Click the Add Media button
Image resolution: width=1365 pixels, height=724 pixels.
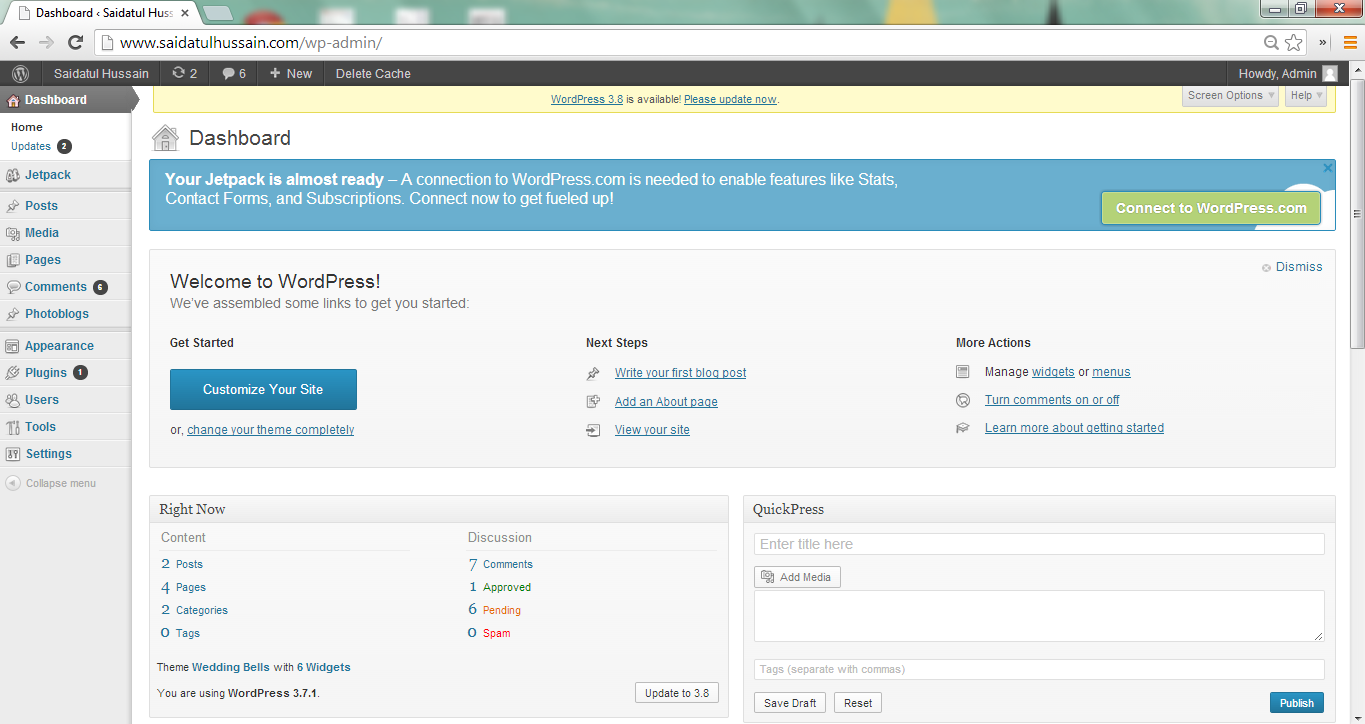(797, 577)
